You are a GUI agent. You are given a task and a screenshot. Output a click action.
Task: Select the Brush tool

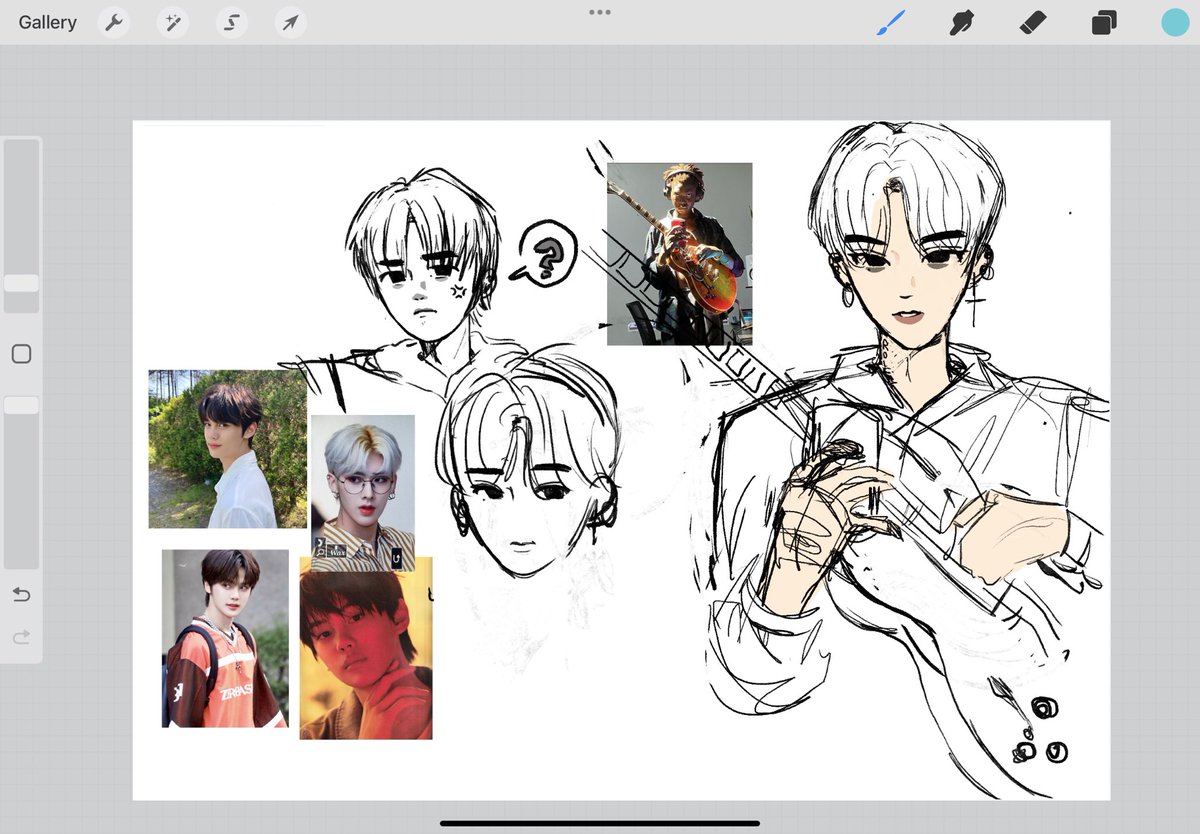click(890, 22)
